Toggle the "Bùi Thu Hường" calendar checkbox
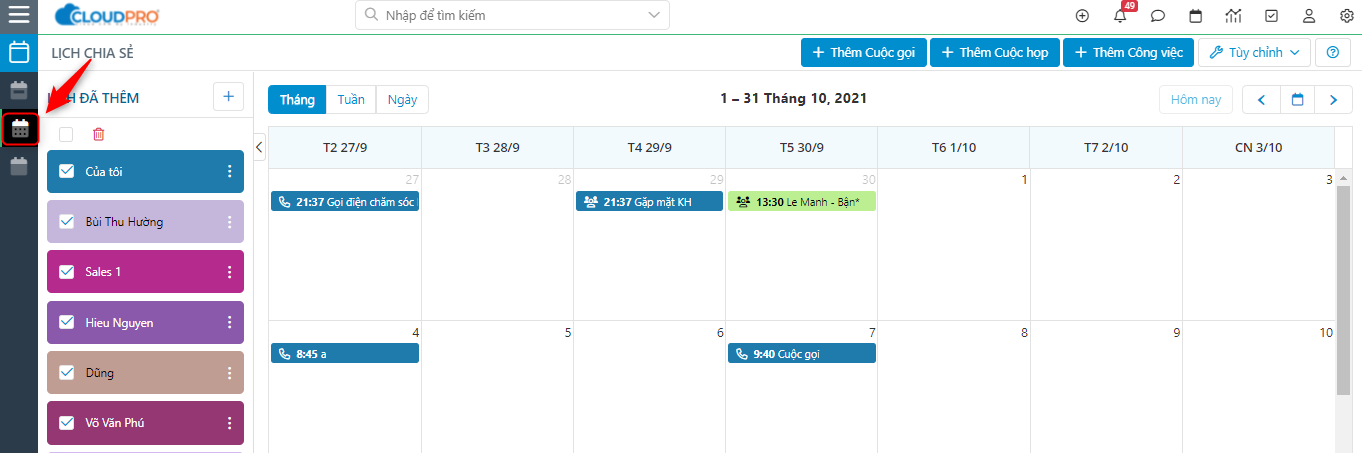The width and height of the screenshot is (1362, 453). [67, 222]
